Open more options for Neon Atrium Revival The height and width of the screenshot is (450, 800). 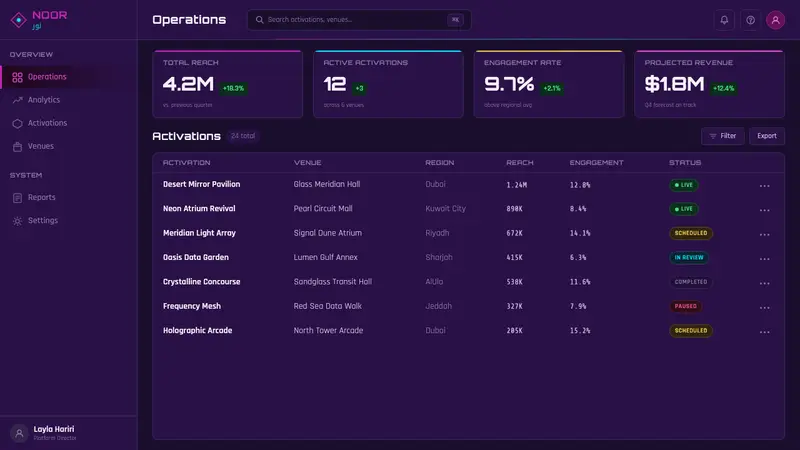pyautogui.click(x=764, y=210)
